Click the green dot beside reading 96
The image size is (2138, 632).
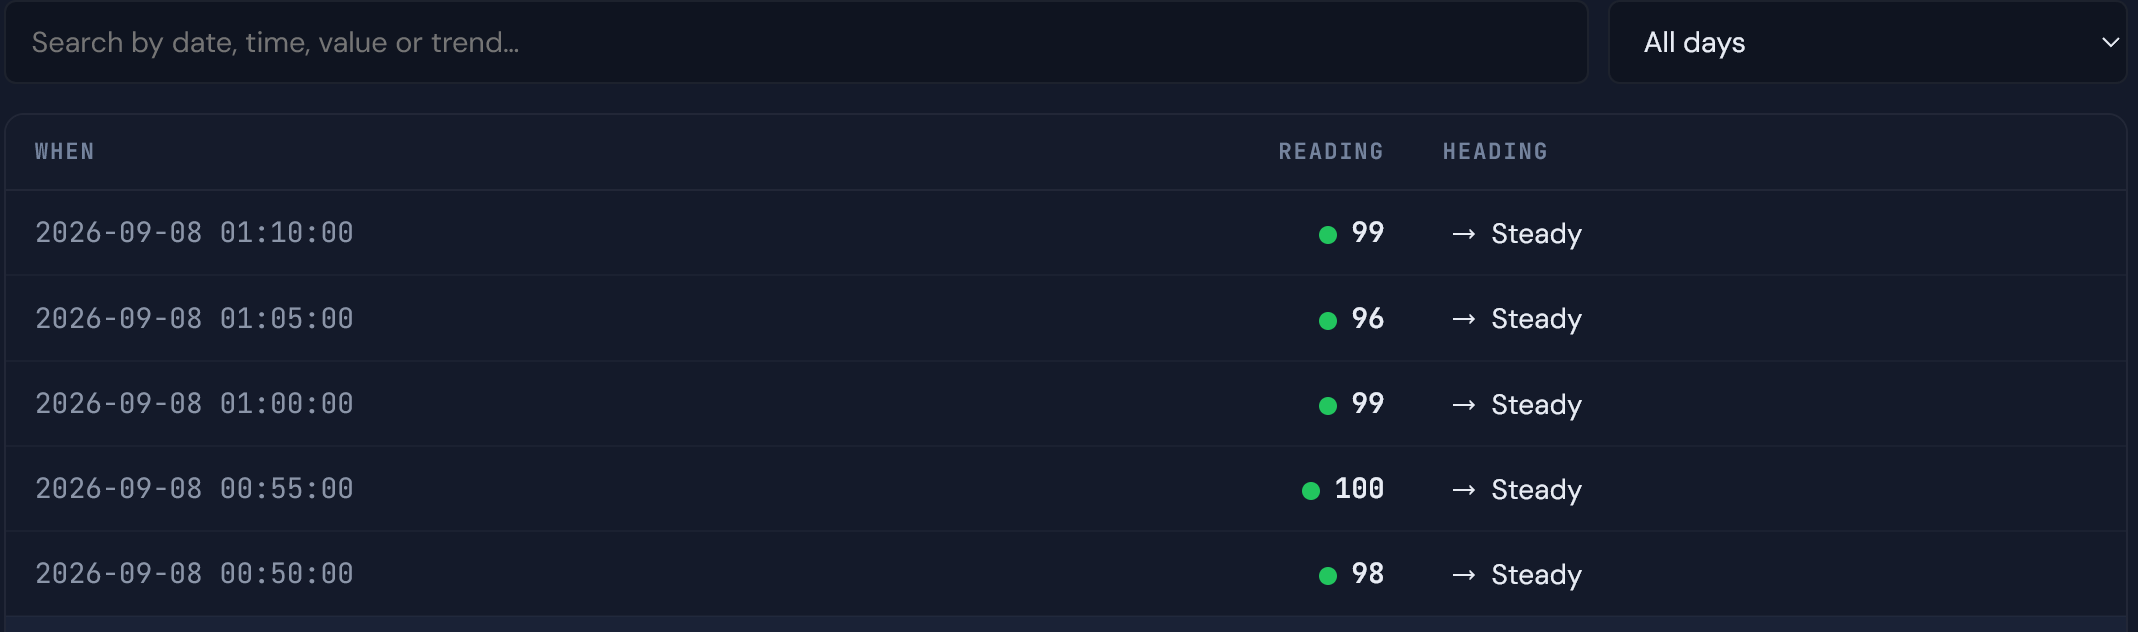pos(1328,321)
